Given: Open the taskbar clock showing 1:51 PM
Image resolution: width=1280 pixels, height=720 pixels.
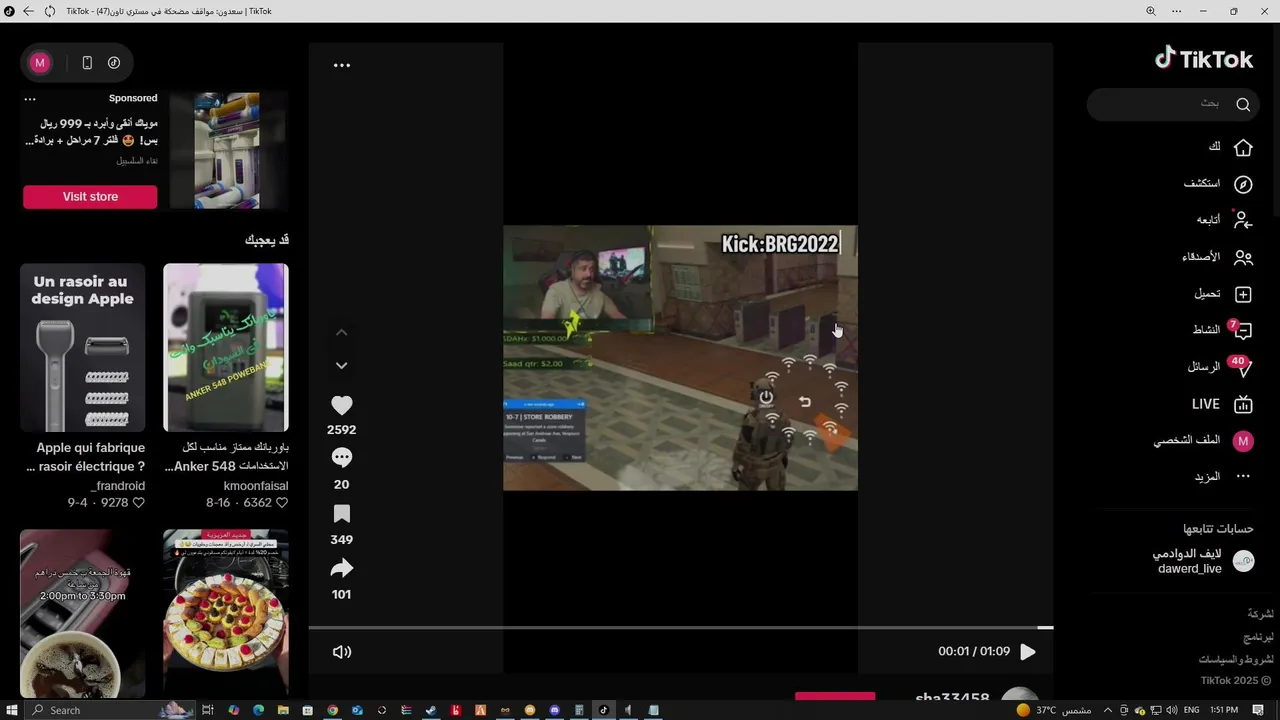Looking at the screenshot, I should click(x=1224, y=710).
